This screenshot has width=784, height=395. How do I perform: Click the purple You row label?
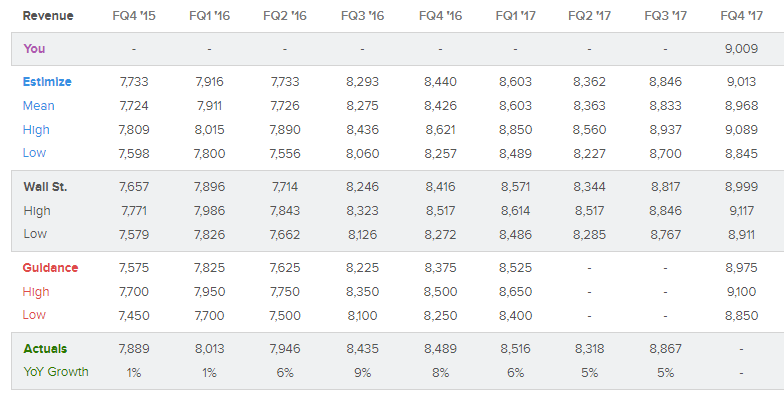pyautogui.click(x=34, y=48)
